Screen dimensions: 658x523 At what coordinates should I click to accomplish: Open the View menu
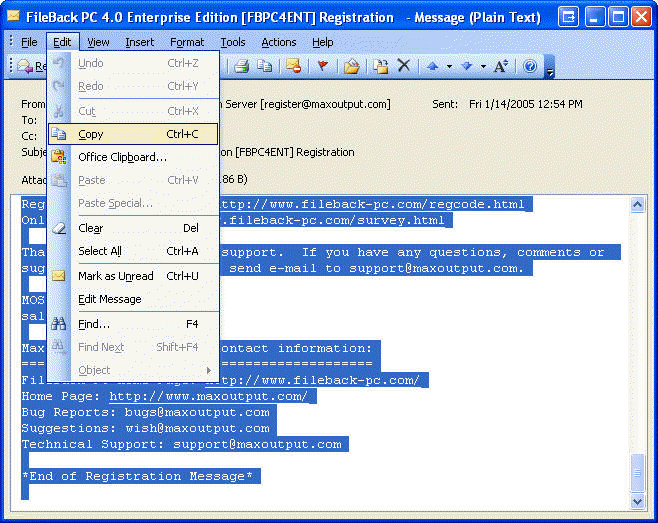tap(98, 42)
